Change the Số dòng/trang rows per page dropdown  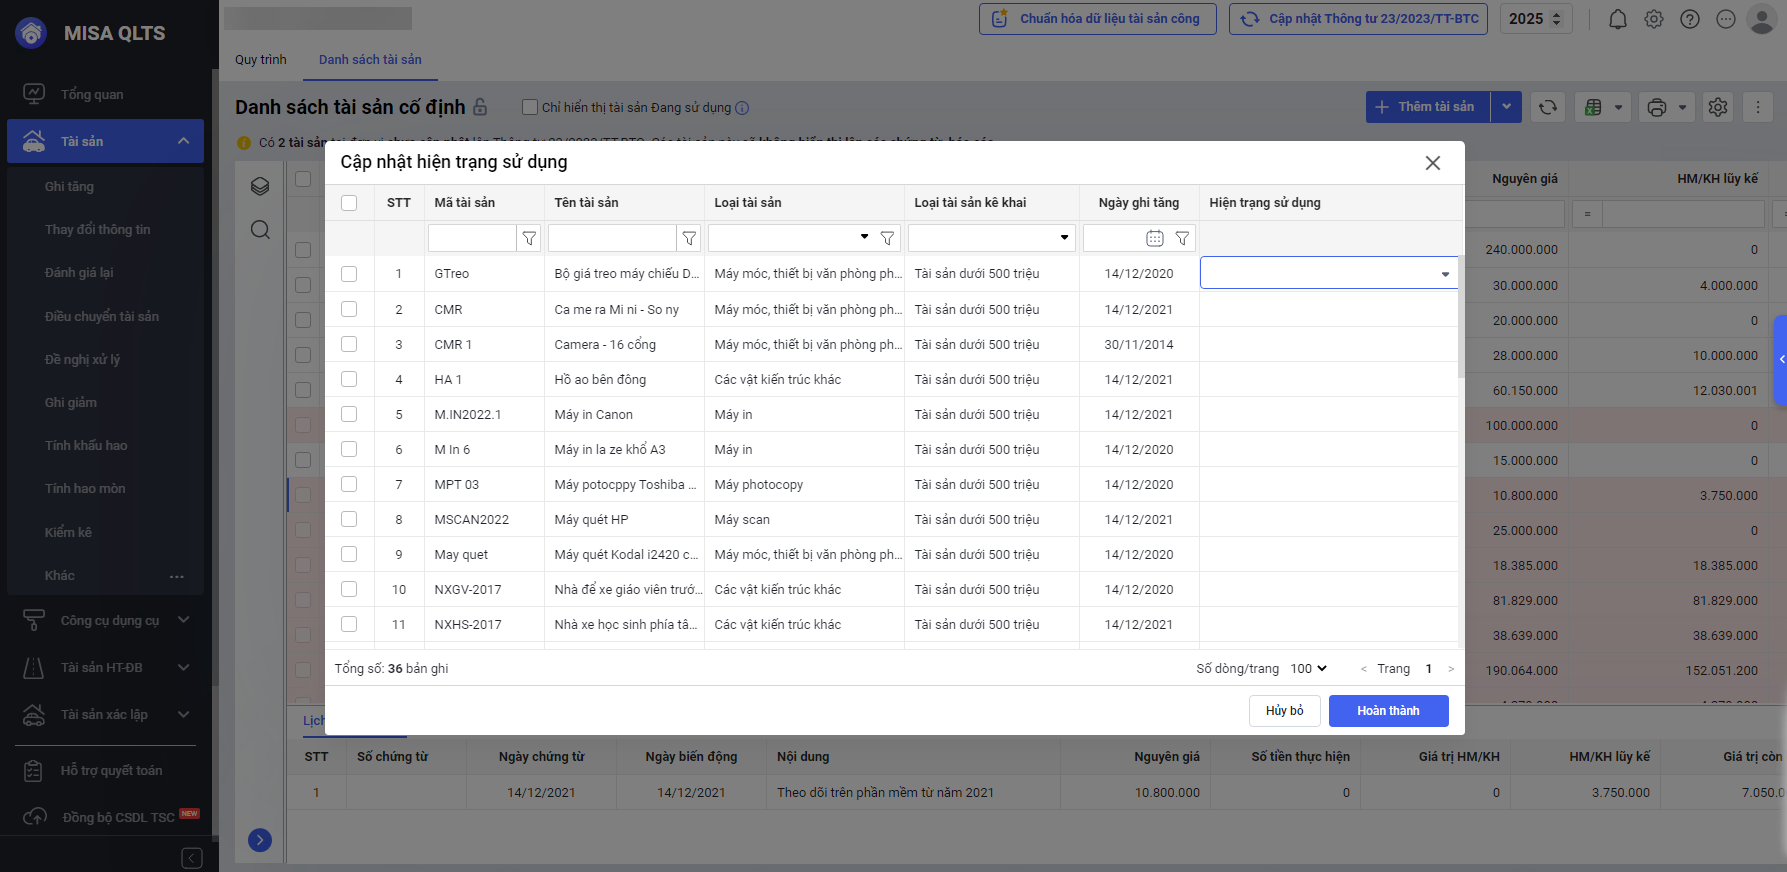[x=1308, y=669]
